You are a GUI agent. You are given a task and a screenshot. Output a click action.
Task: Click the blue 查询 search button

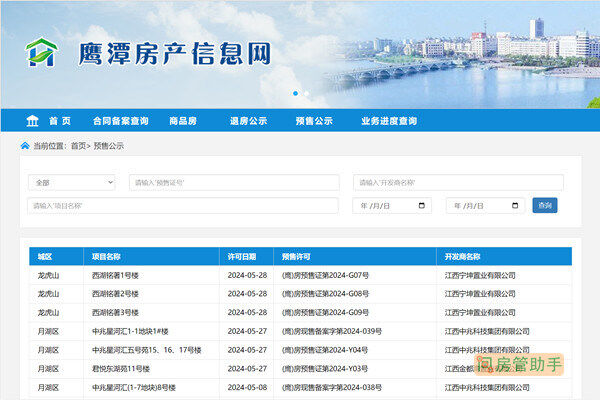point(545,206)
